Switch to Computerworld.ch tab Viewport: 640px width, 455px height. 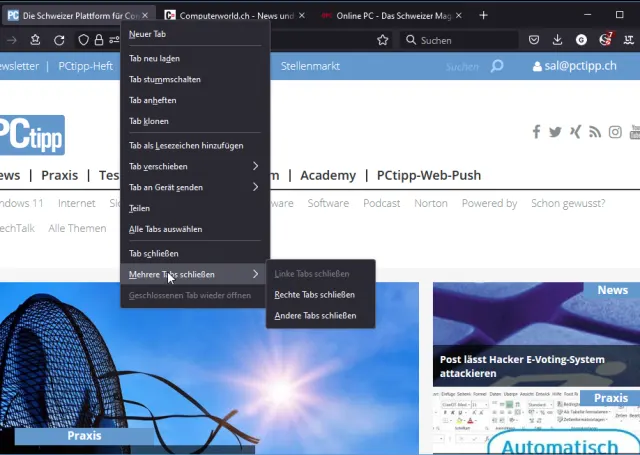click(x=234, y=16)
